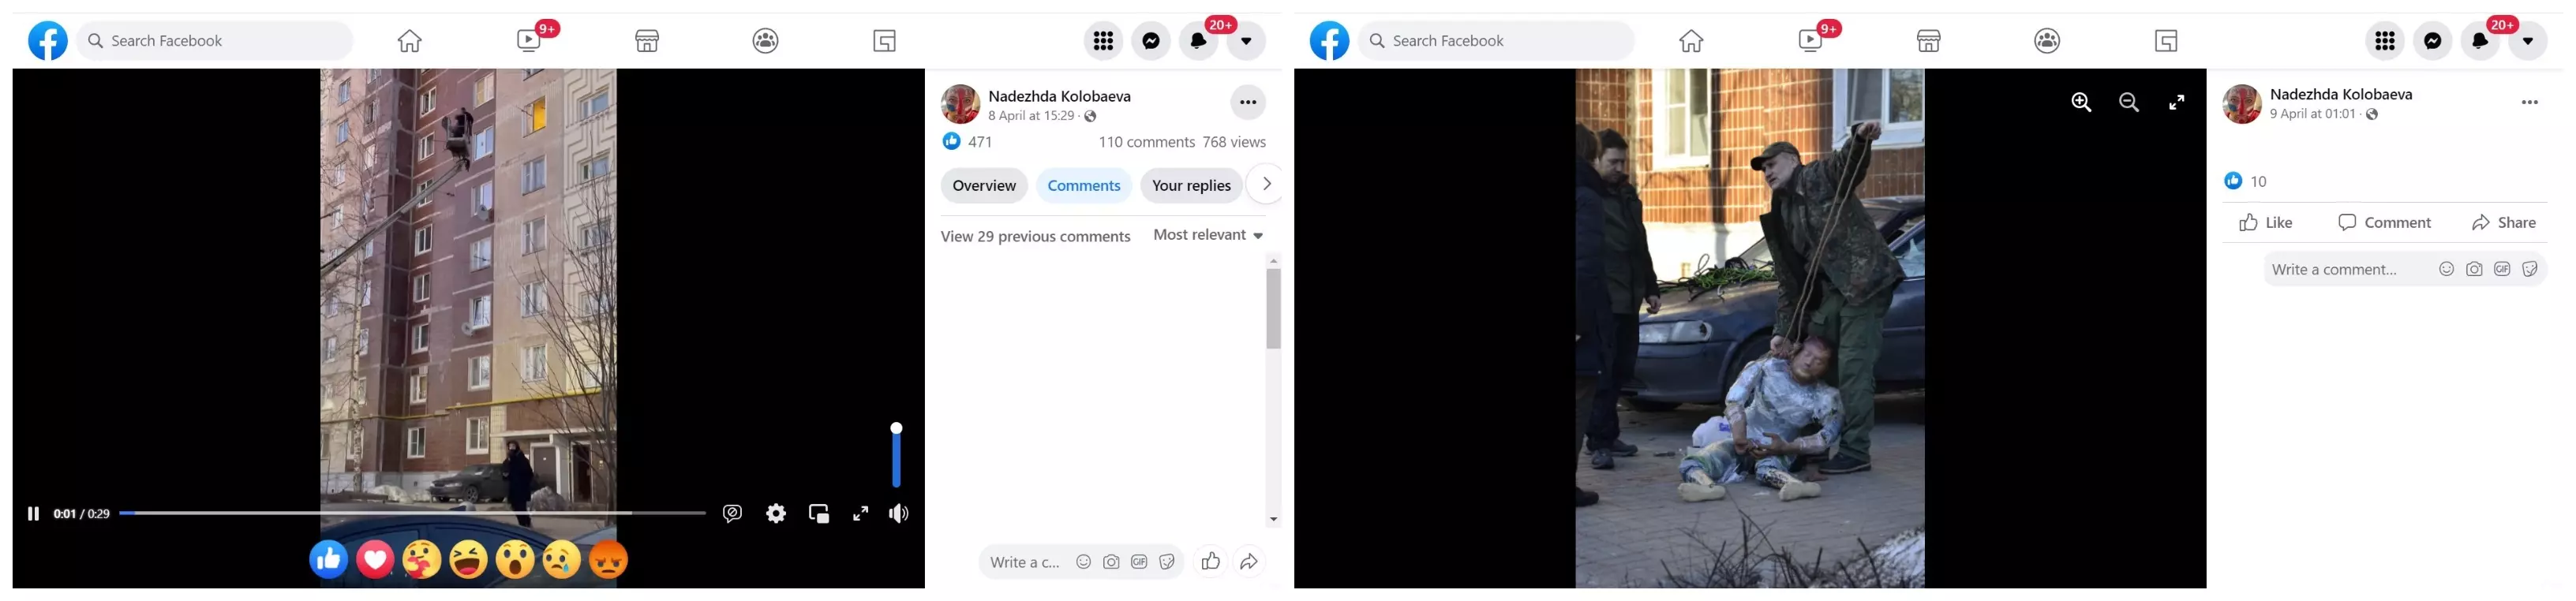This screenshot has width=2576, height=601.
Task: Enter fullscreen video mode
Action: [x=860, y=514]
